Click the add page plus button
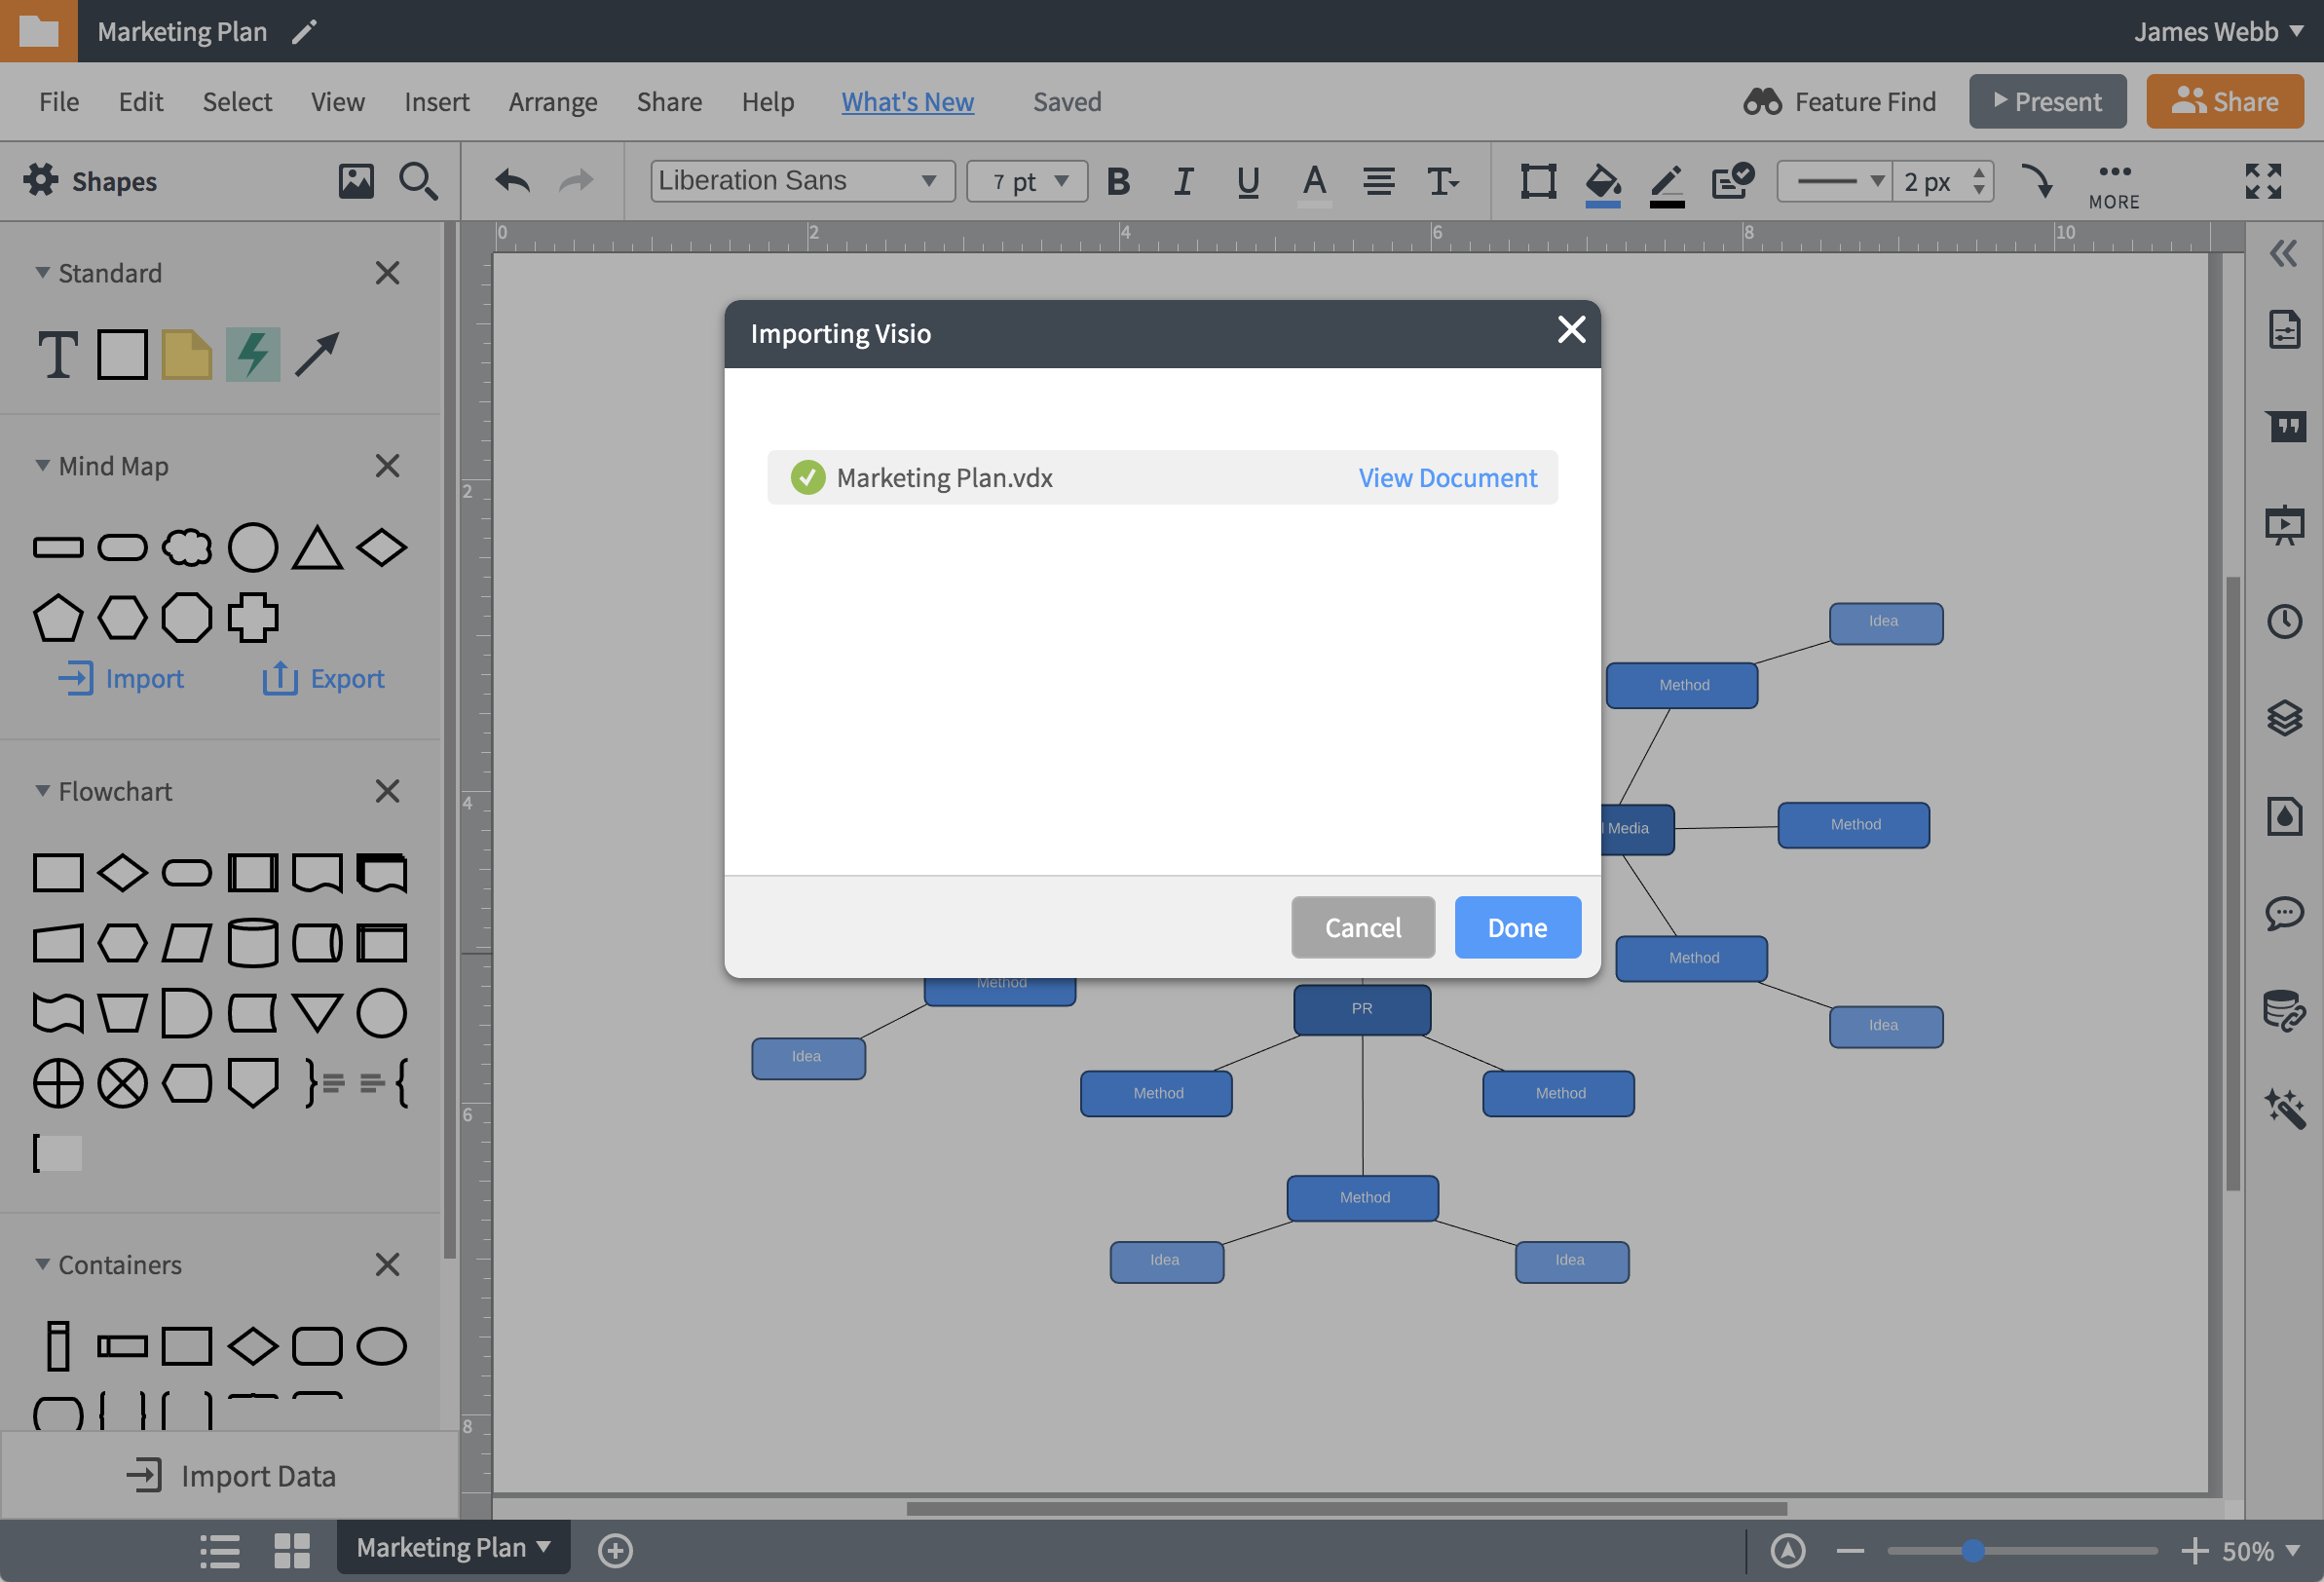Viewport: 2324px width, 1582px height. point(615,1550)
